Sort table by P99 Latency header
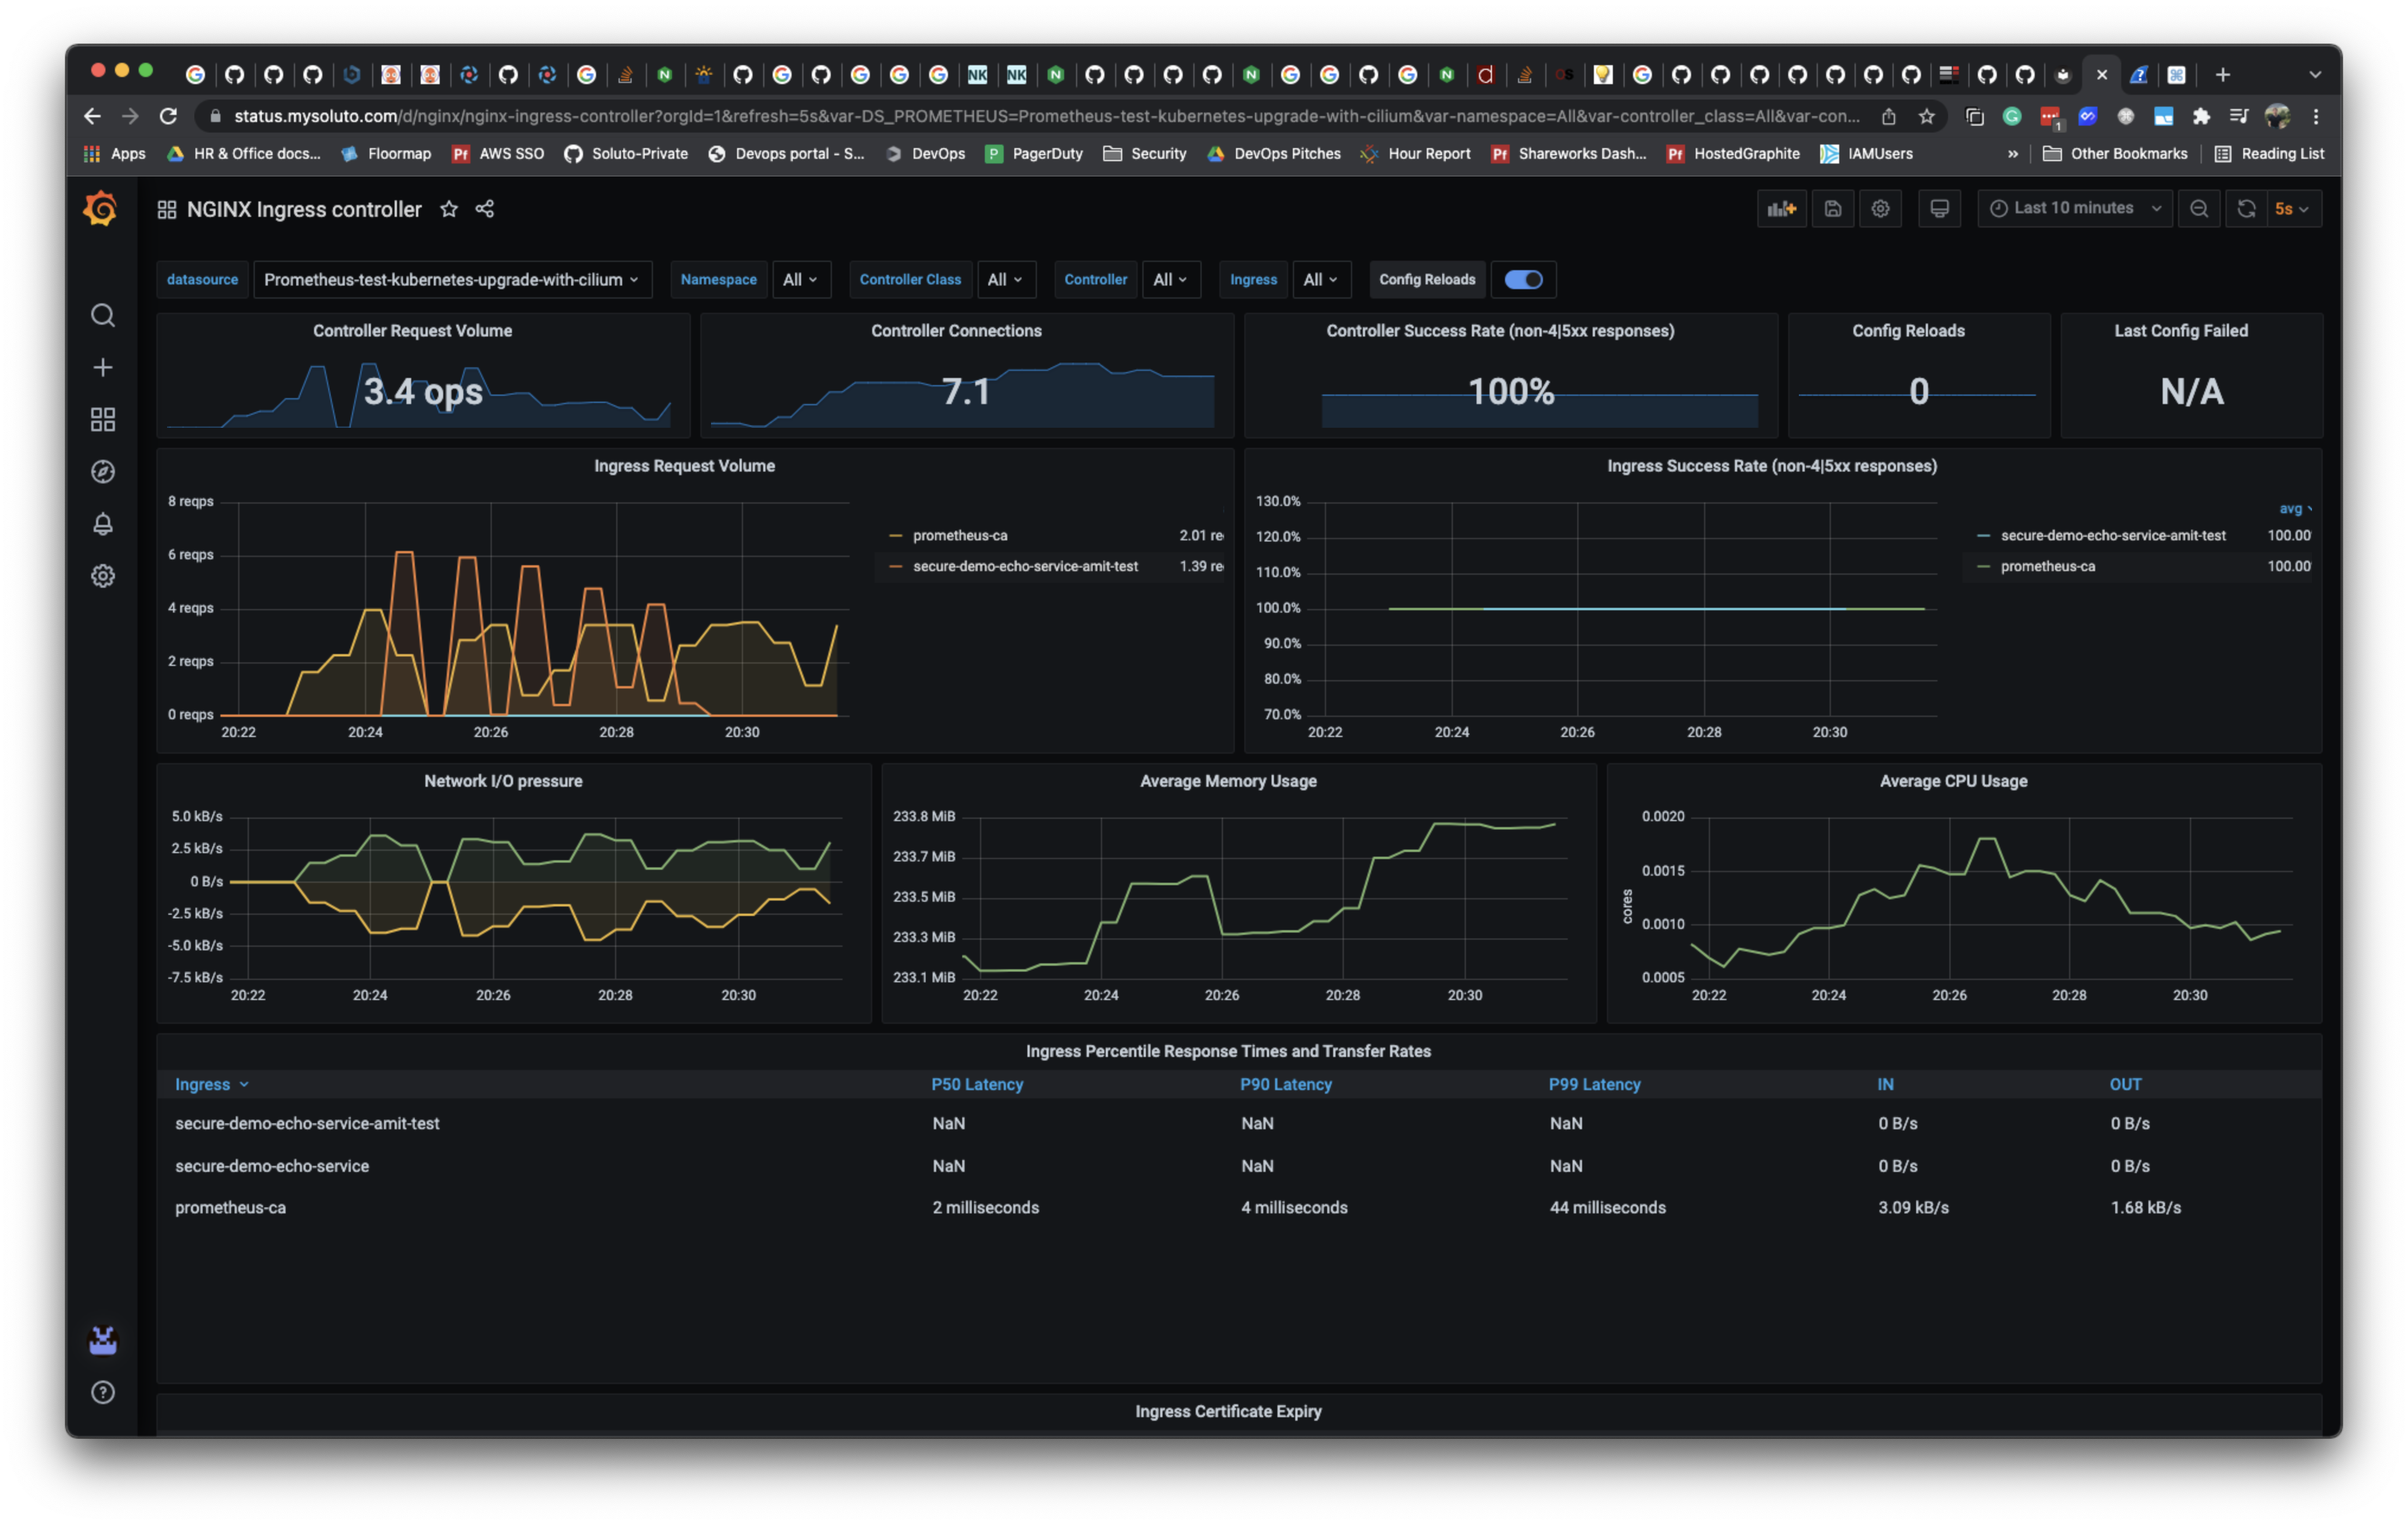Screen dimensions: 2408x1525 [1594, 1084]
